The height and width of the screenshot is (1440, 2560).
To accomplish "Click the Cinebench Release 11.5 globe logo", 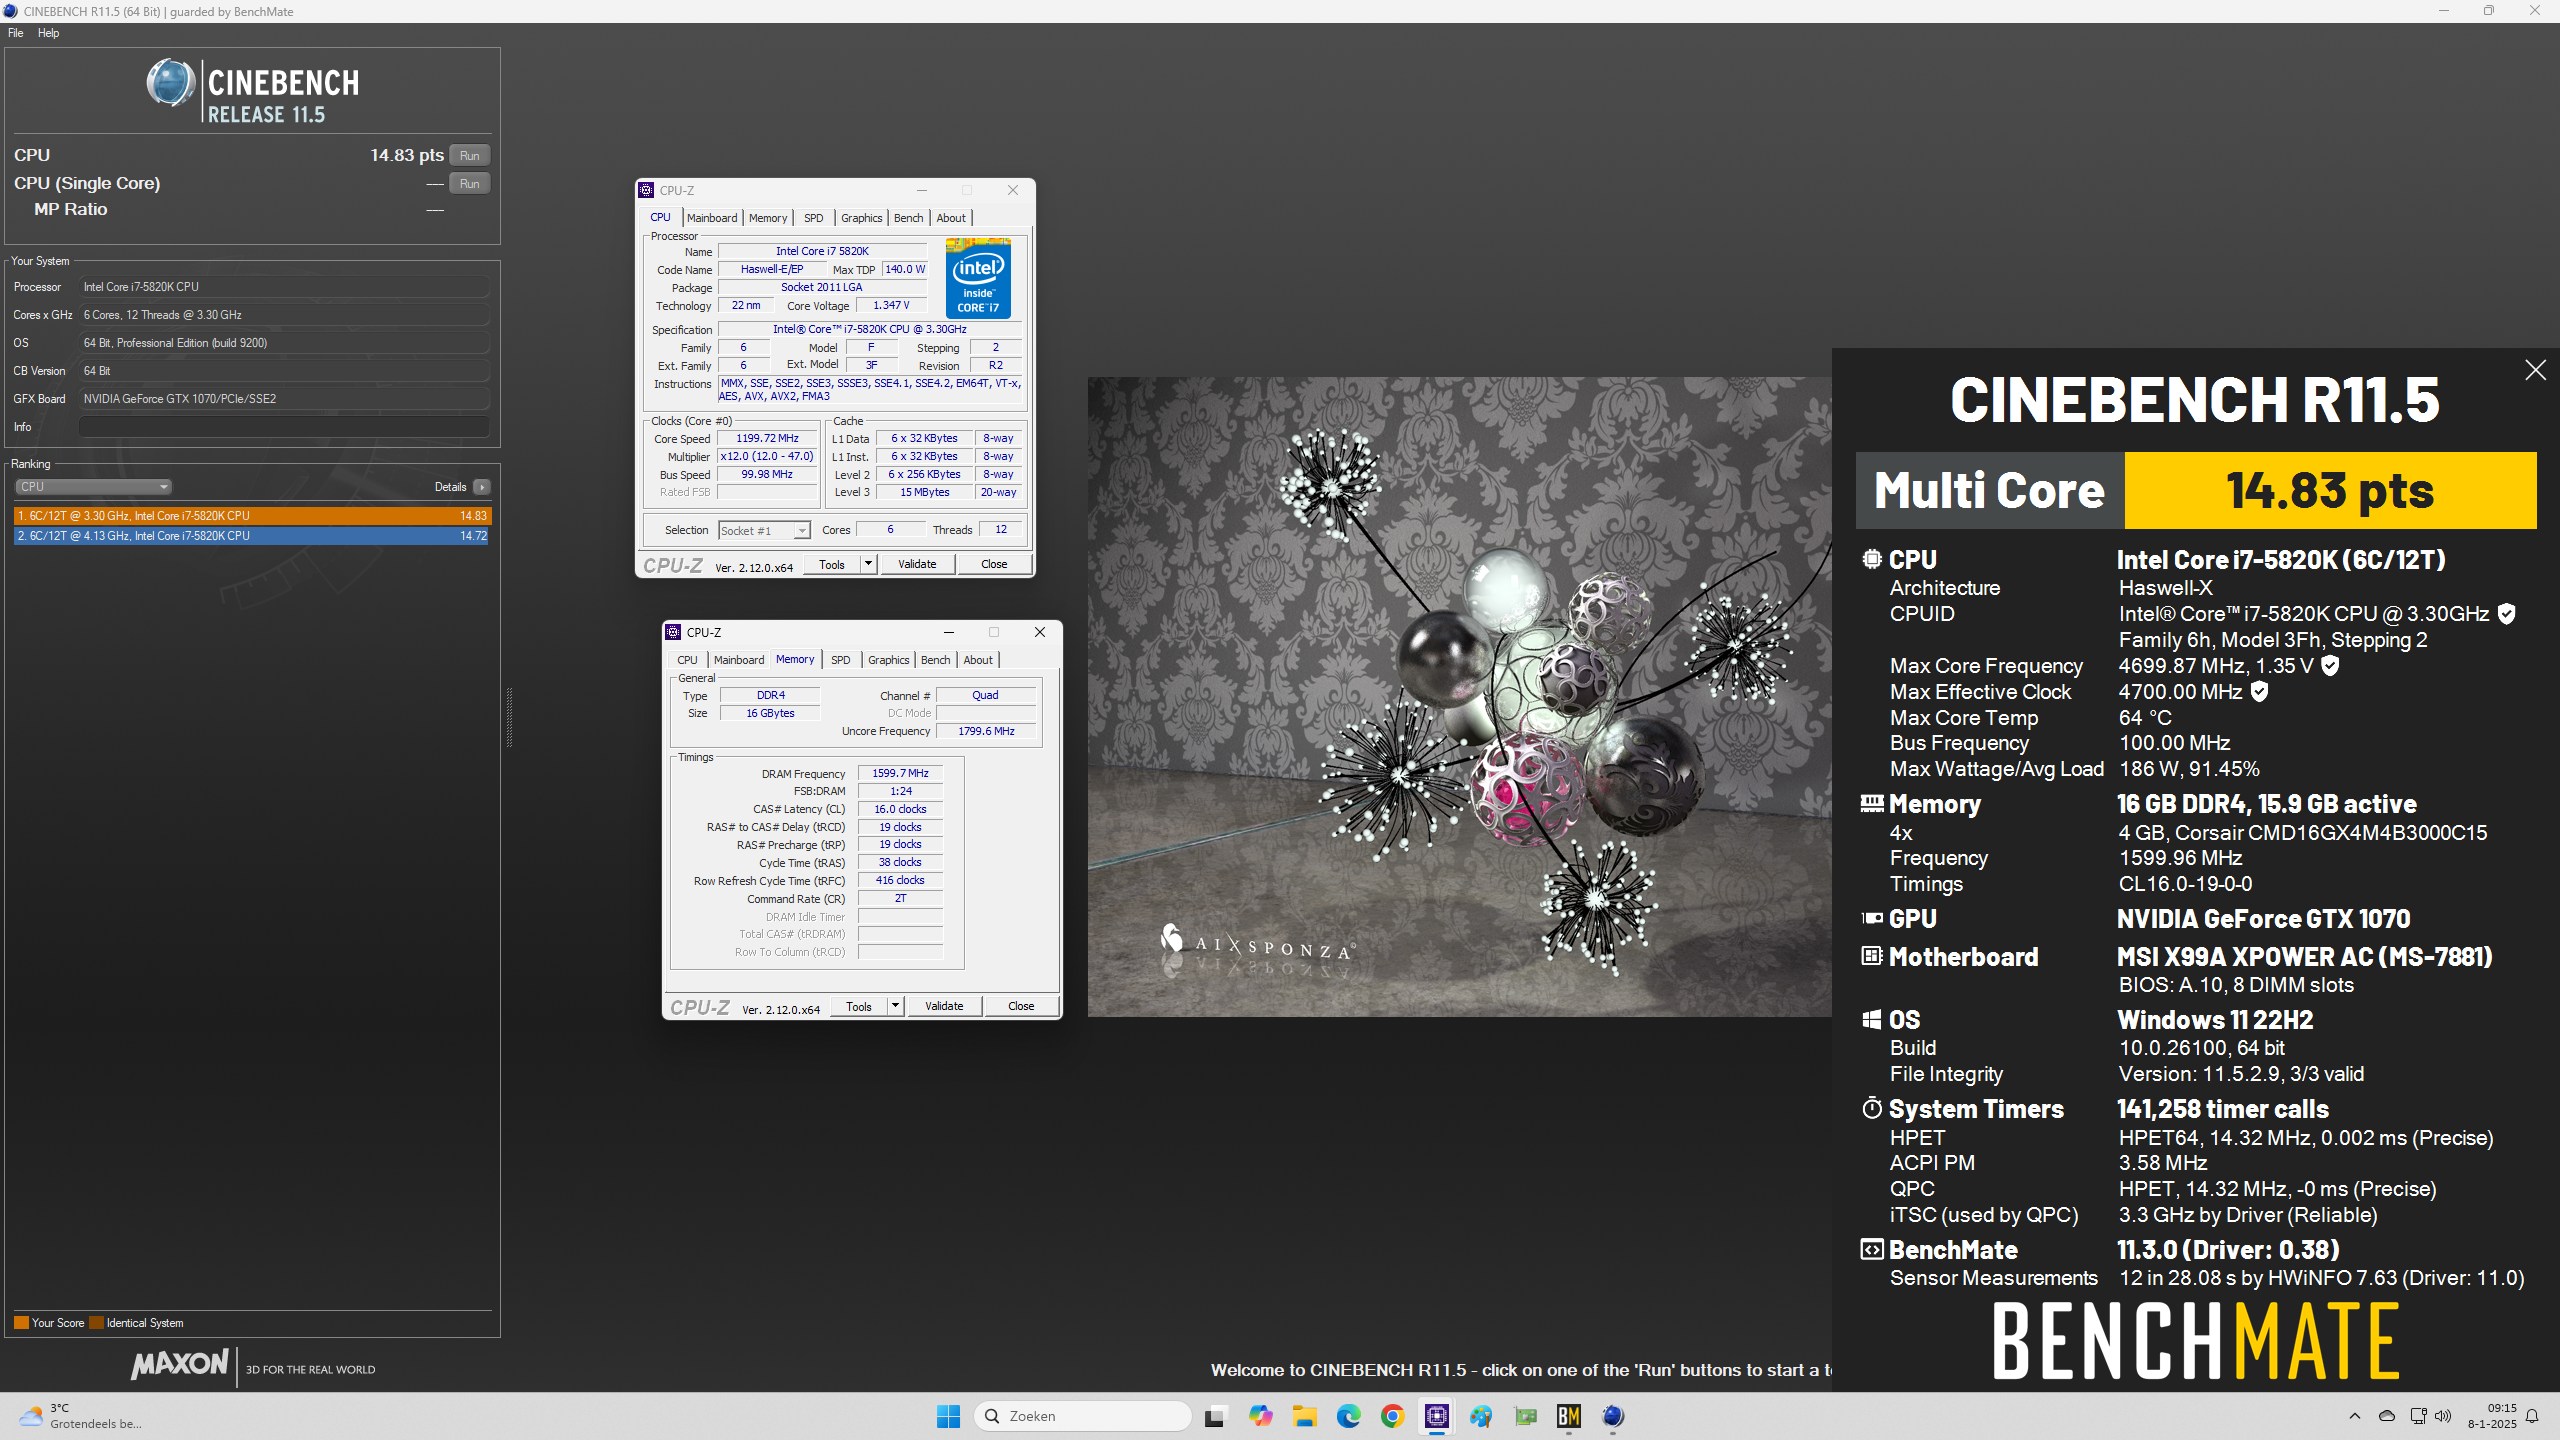I will coord(170,83).
